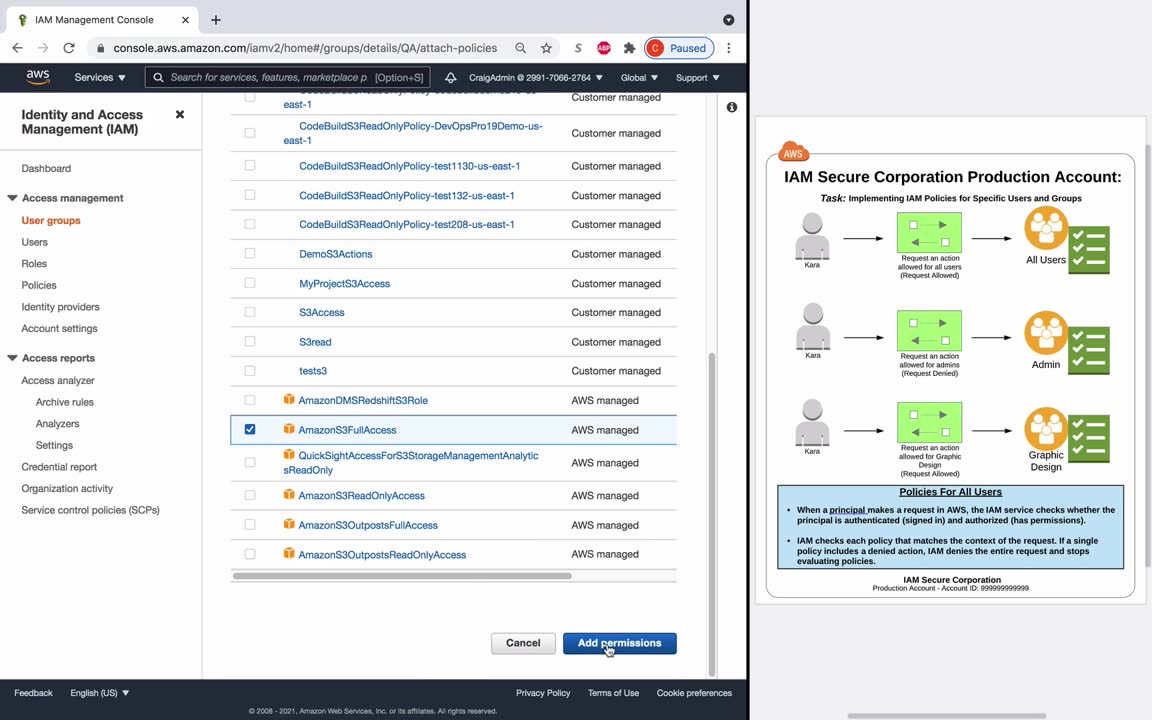This screenshot has width=1152, height=720.
Task: Click AmazonS3OutpostsFullAccess policy box icon
Action: (289, 524)
